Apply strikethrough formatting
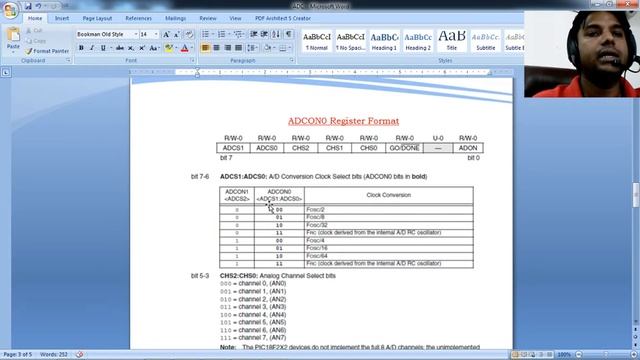640x360 pixels. coord(120,48)
